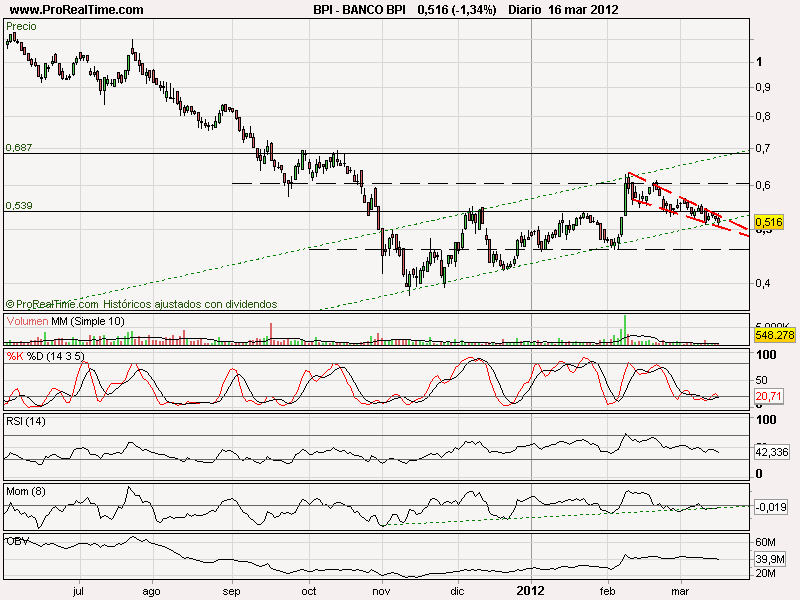Click the 0,516 (-1,34%) quote in the title
Image resolution: width=800 pixels, height=600 pixels.
[x=457, y=10]
